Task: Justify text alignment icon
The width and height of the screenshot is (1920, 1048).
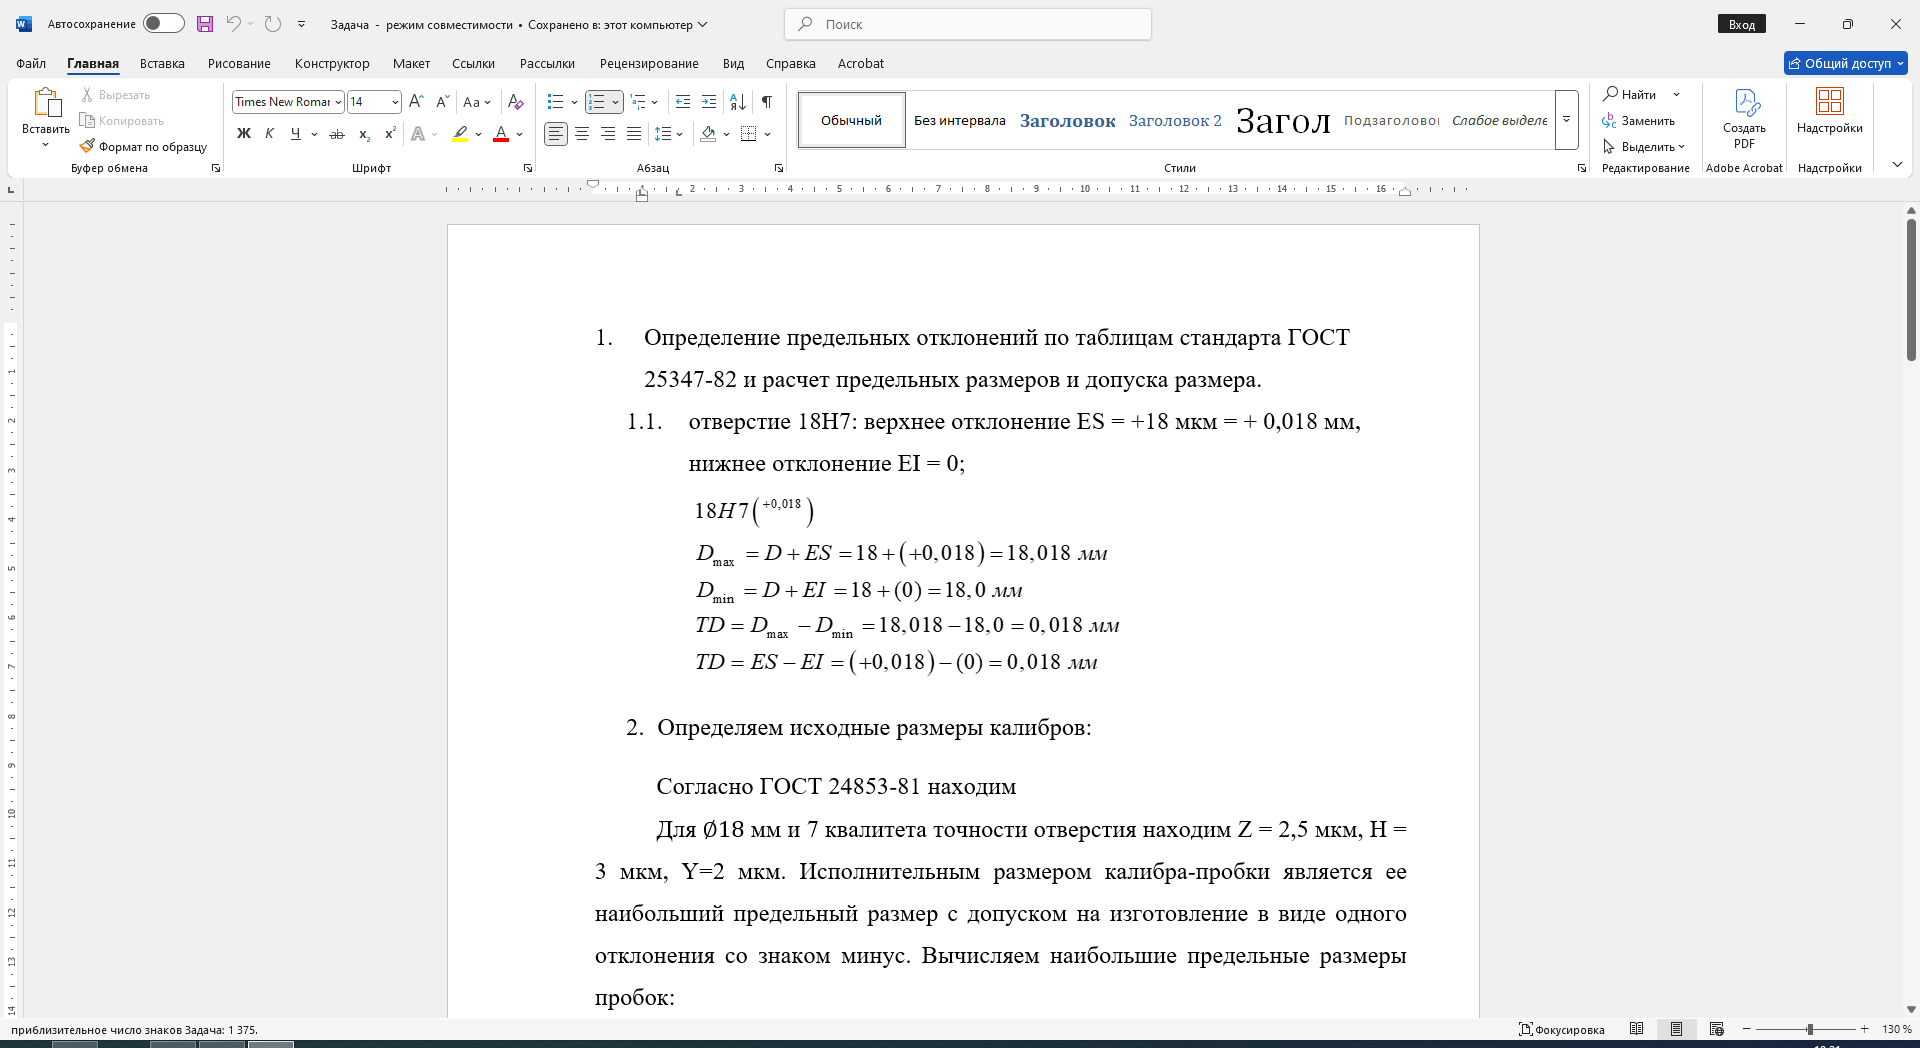Action: point(634,133)
